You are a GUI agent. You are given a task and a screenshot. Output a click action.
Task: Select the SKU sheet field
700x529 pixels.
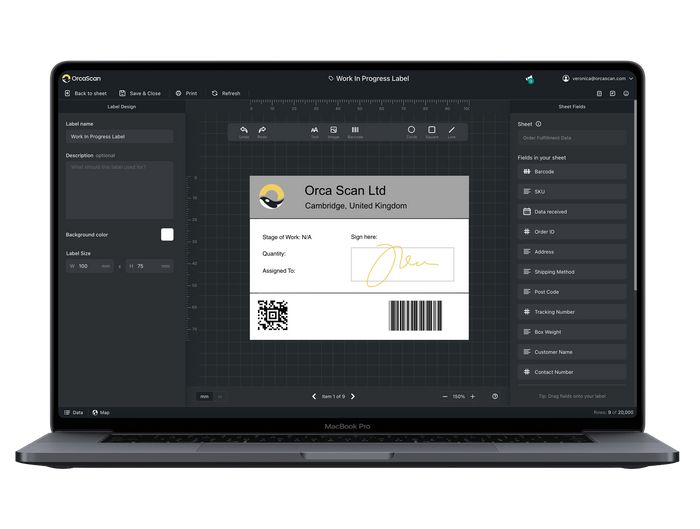tap(572, 192)
